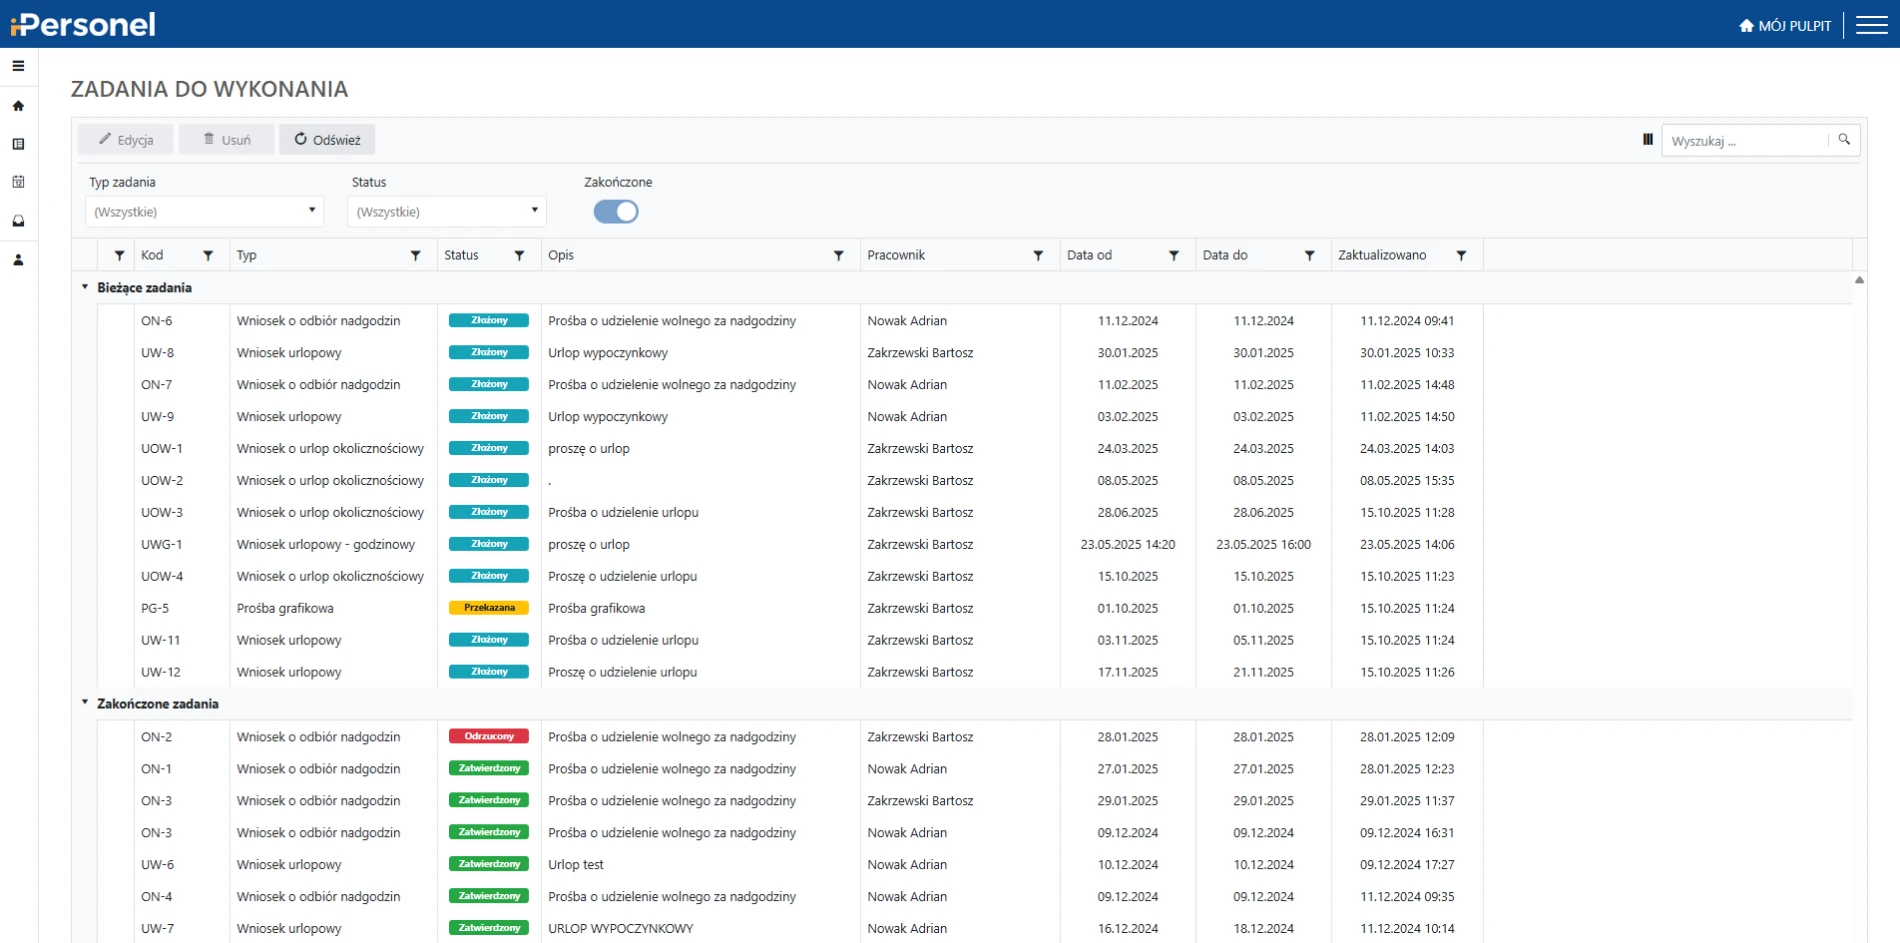This screenshot has width=1900, height=943.
Task: Click the user profile icon in sidebar
Action: pos(18,260)
